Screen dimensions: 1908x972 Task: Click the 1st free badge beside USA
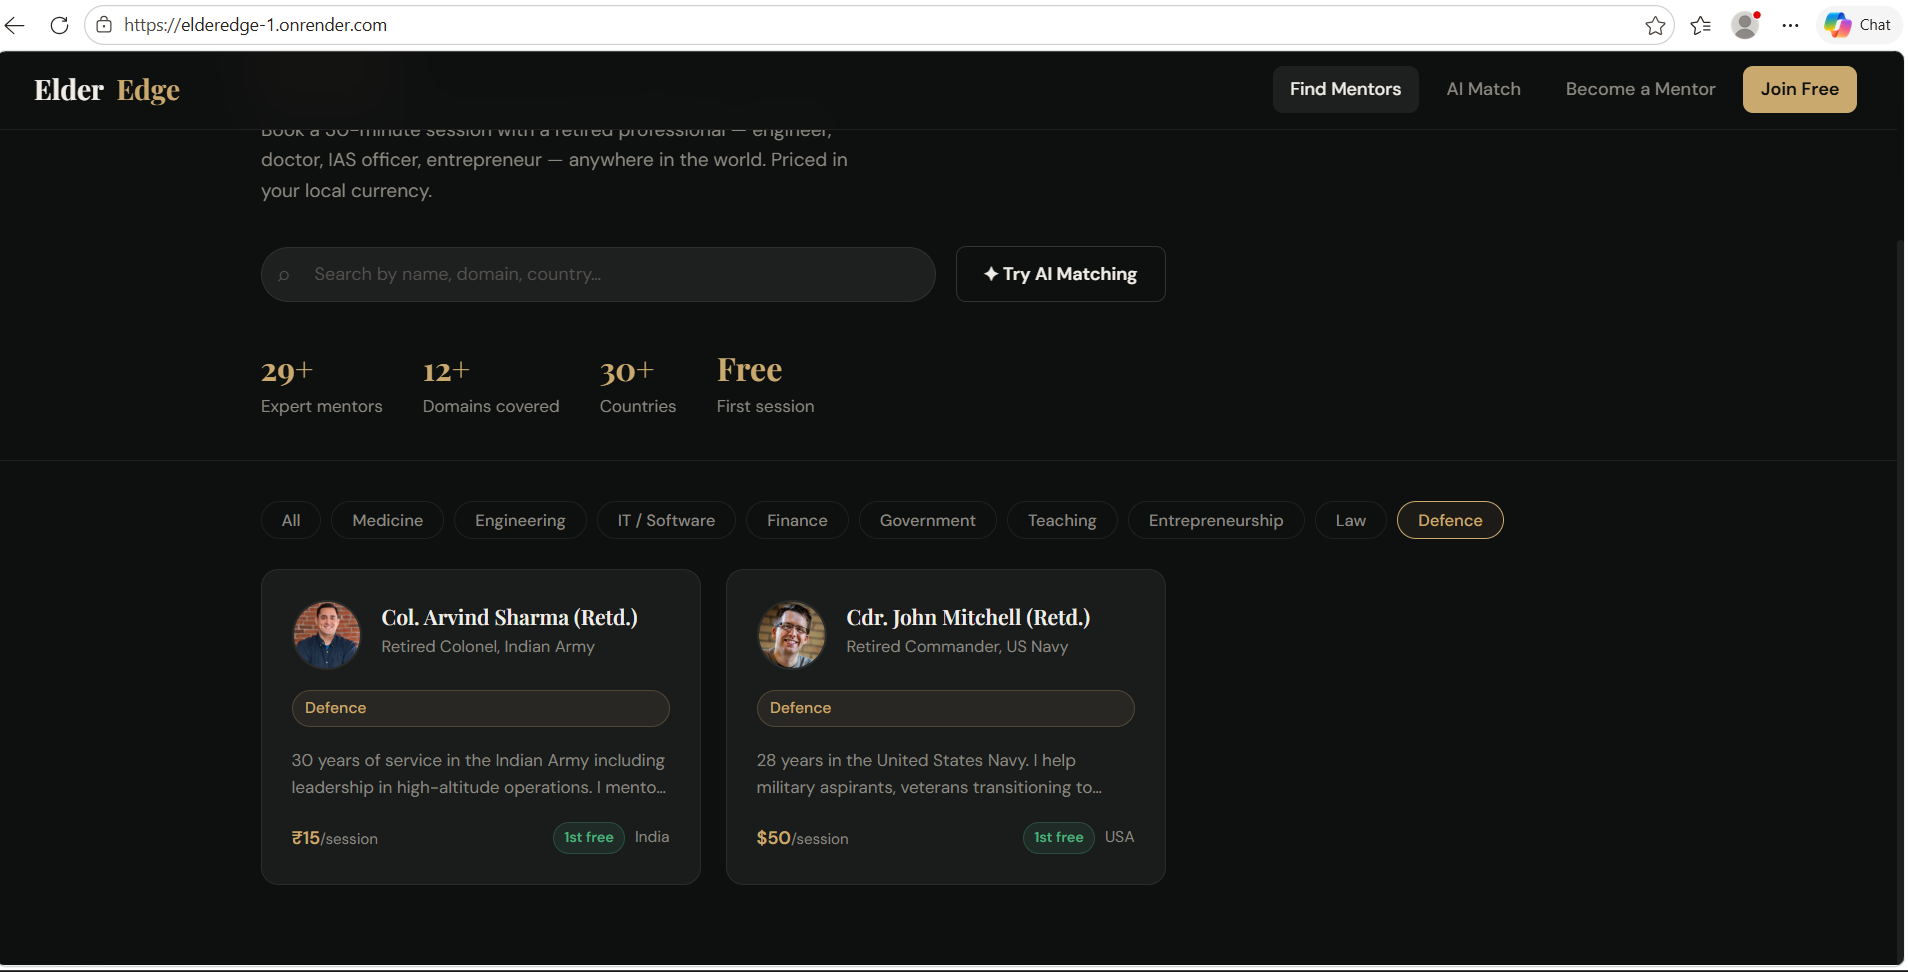1059,837
